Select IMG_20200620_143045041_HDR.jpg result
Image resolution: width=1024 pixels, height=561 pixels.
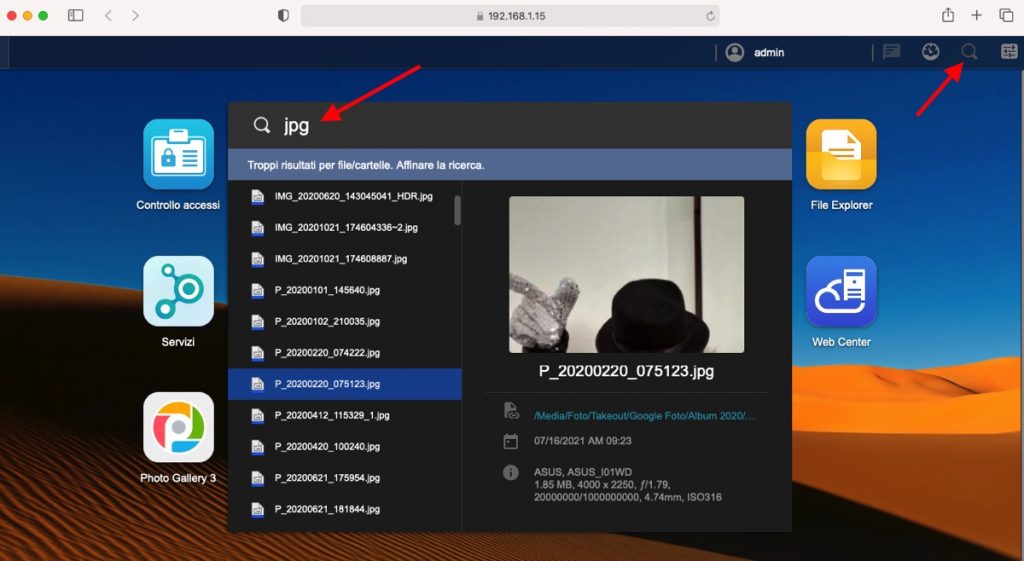coord(353,197)
